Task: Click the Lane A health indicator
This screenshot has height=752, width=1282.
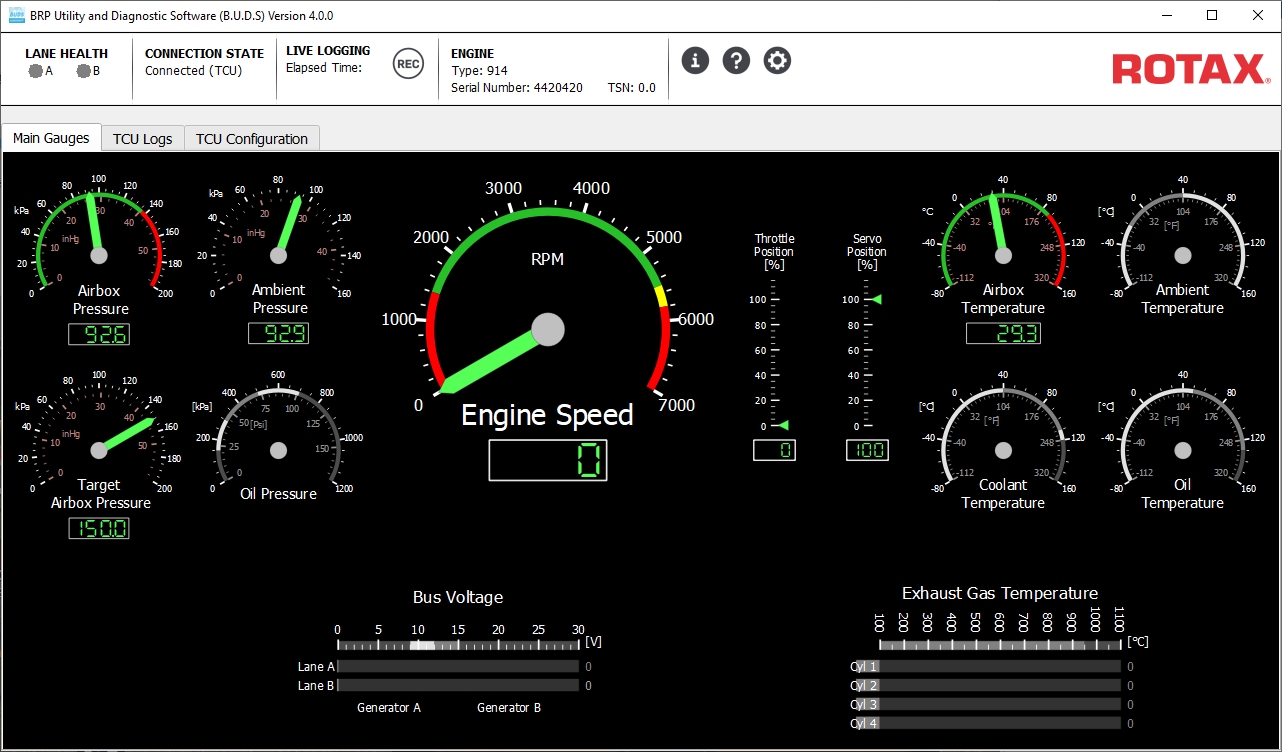Action: pos(36,71)
